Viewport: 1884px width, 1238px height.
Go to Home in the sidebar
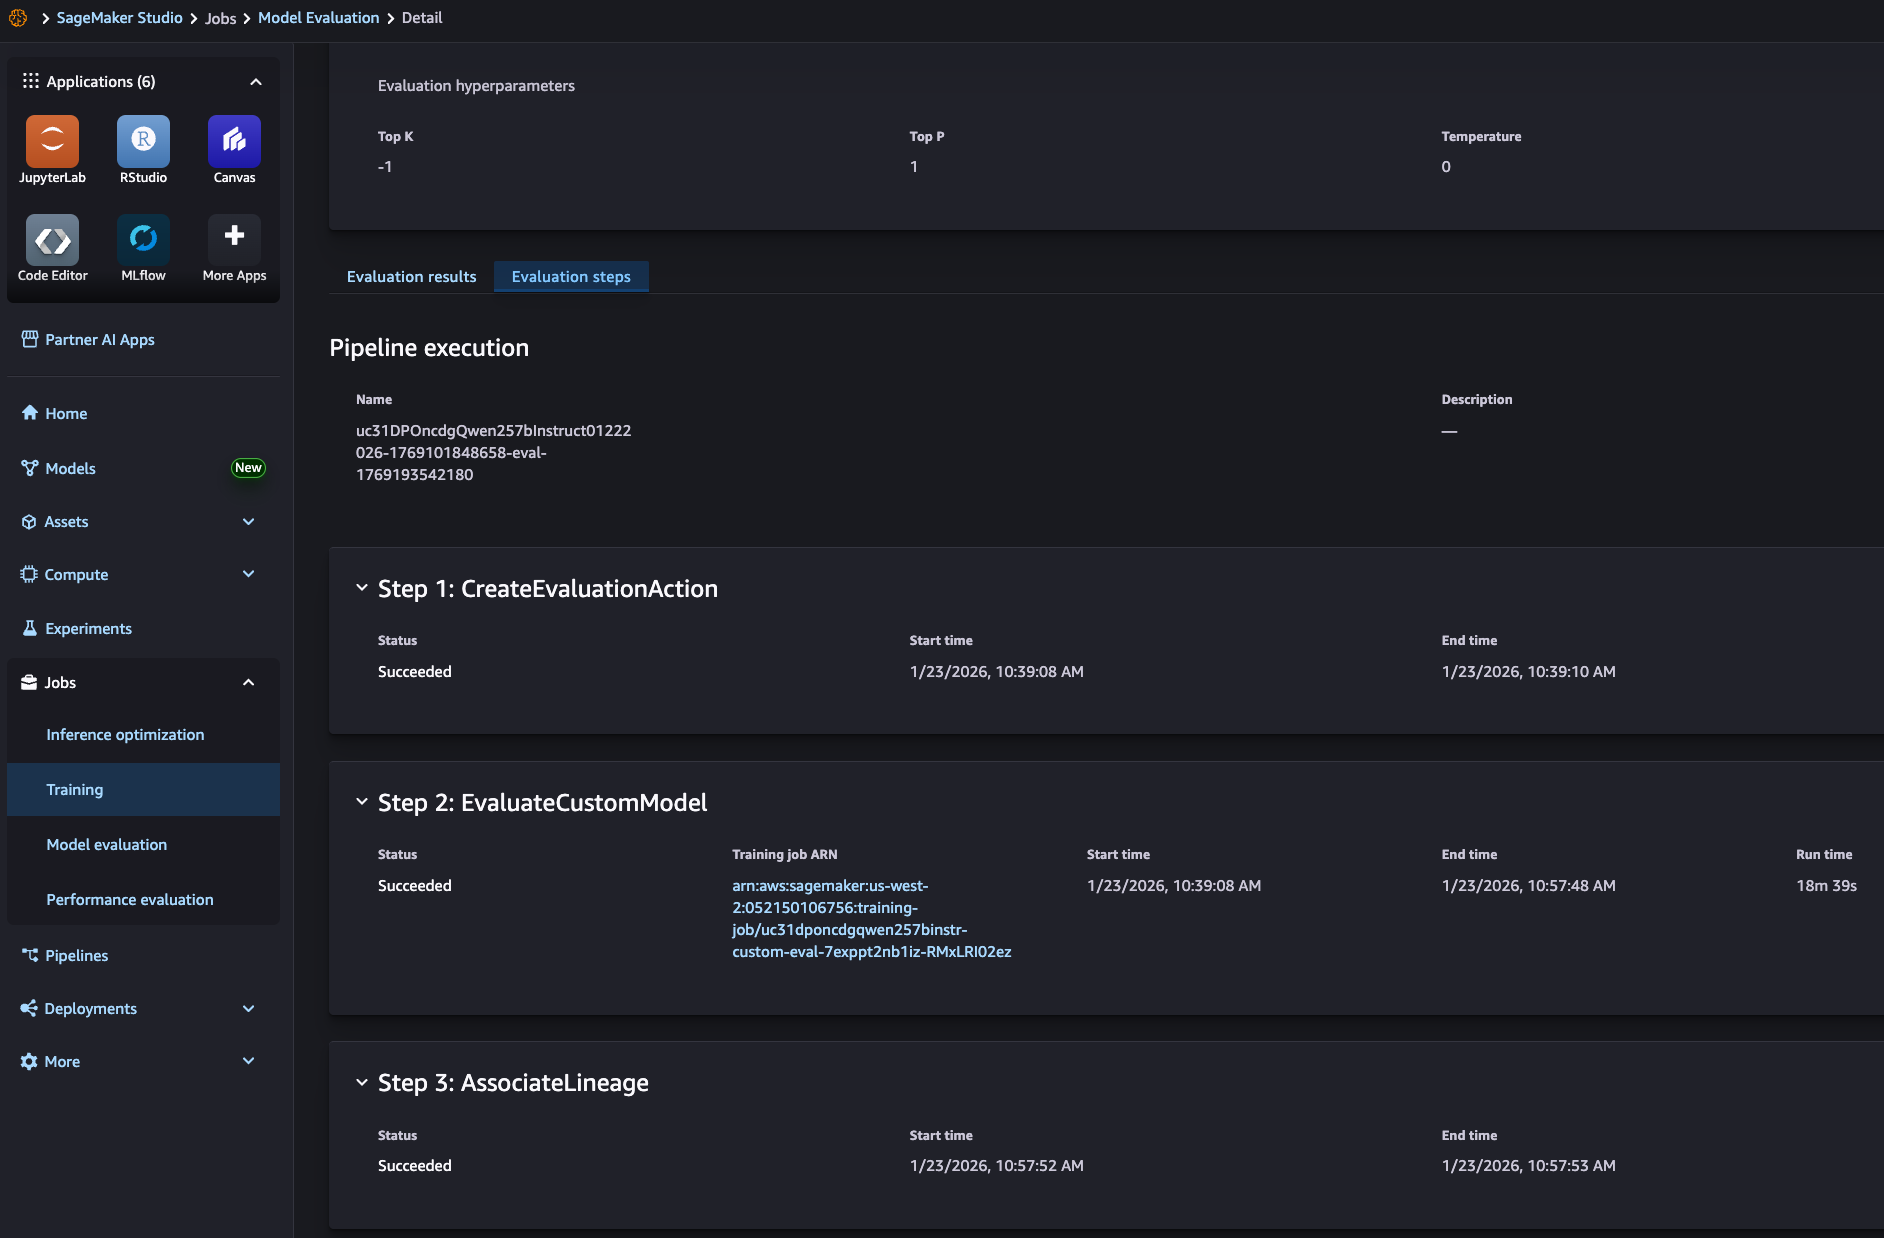click(66, 414)
